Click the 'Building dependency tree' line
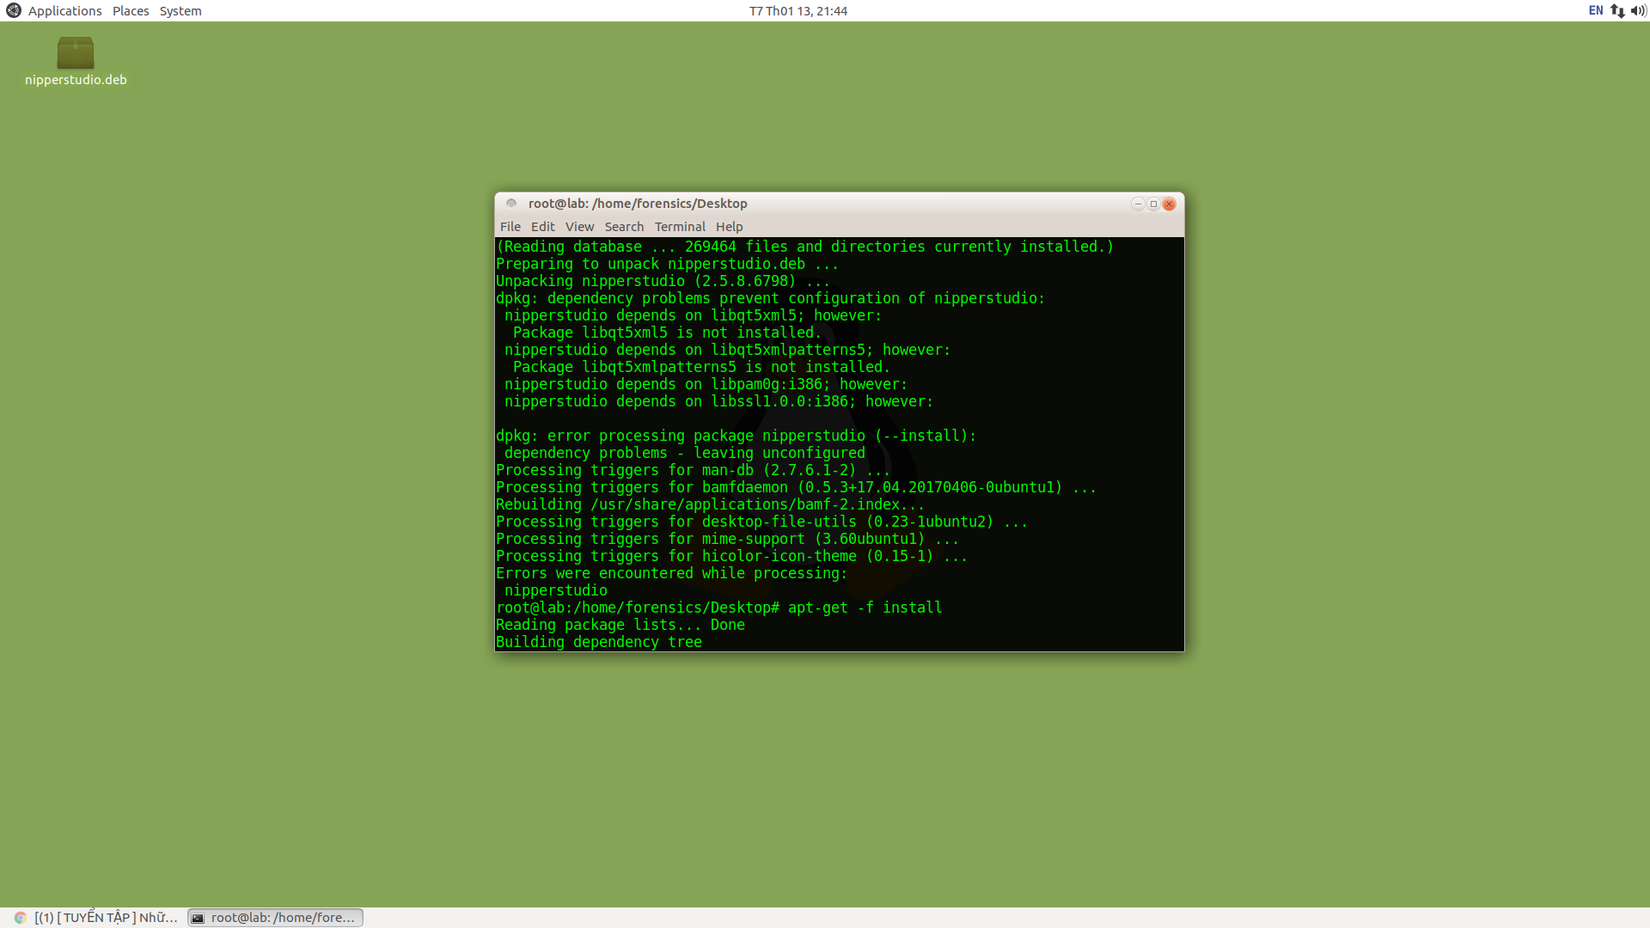The height and width of the screenshot is (928, 1650). (599, 643)
